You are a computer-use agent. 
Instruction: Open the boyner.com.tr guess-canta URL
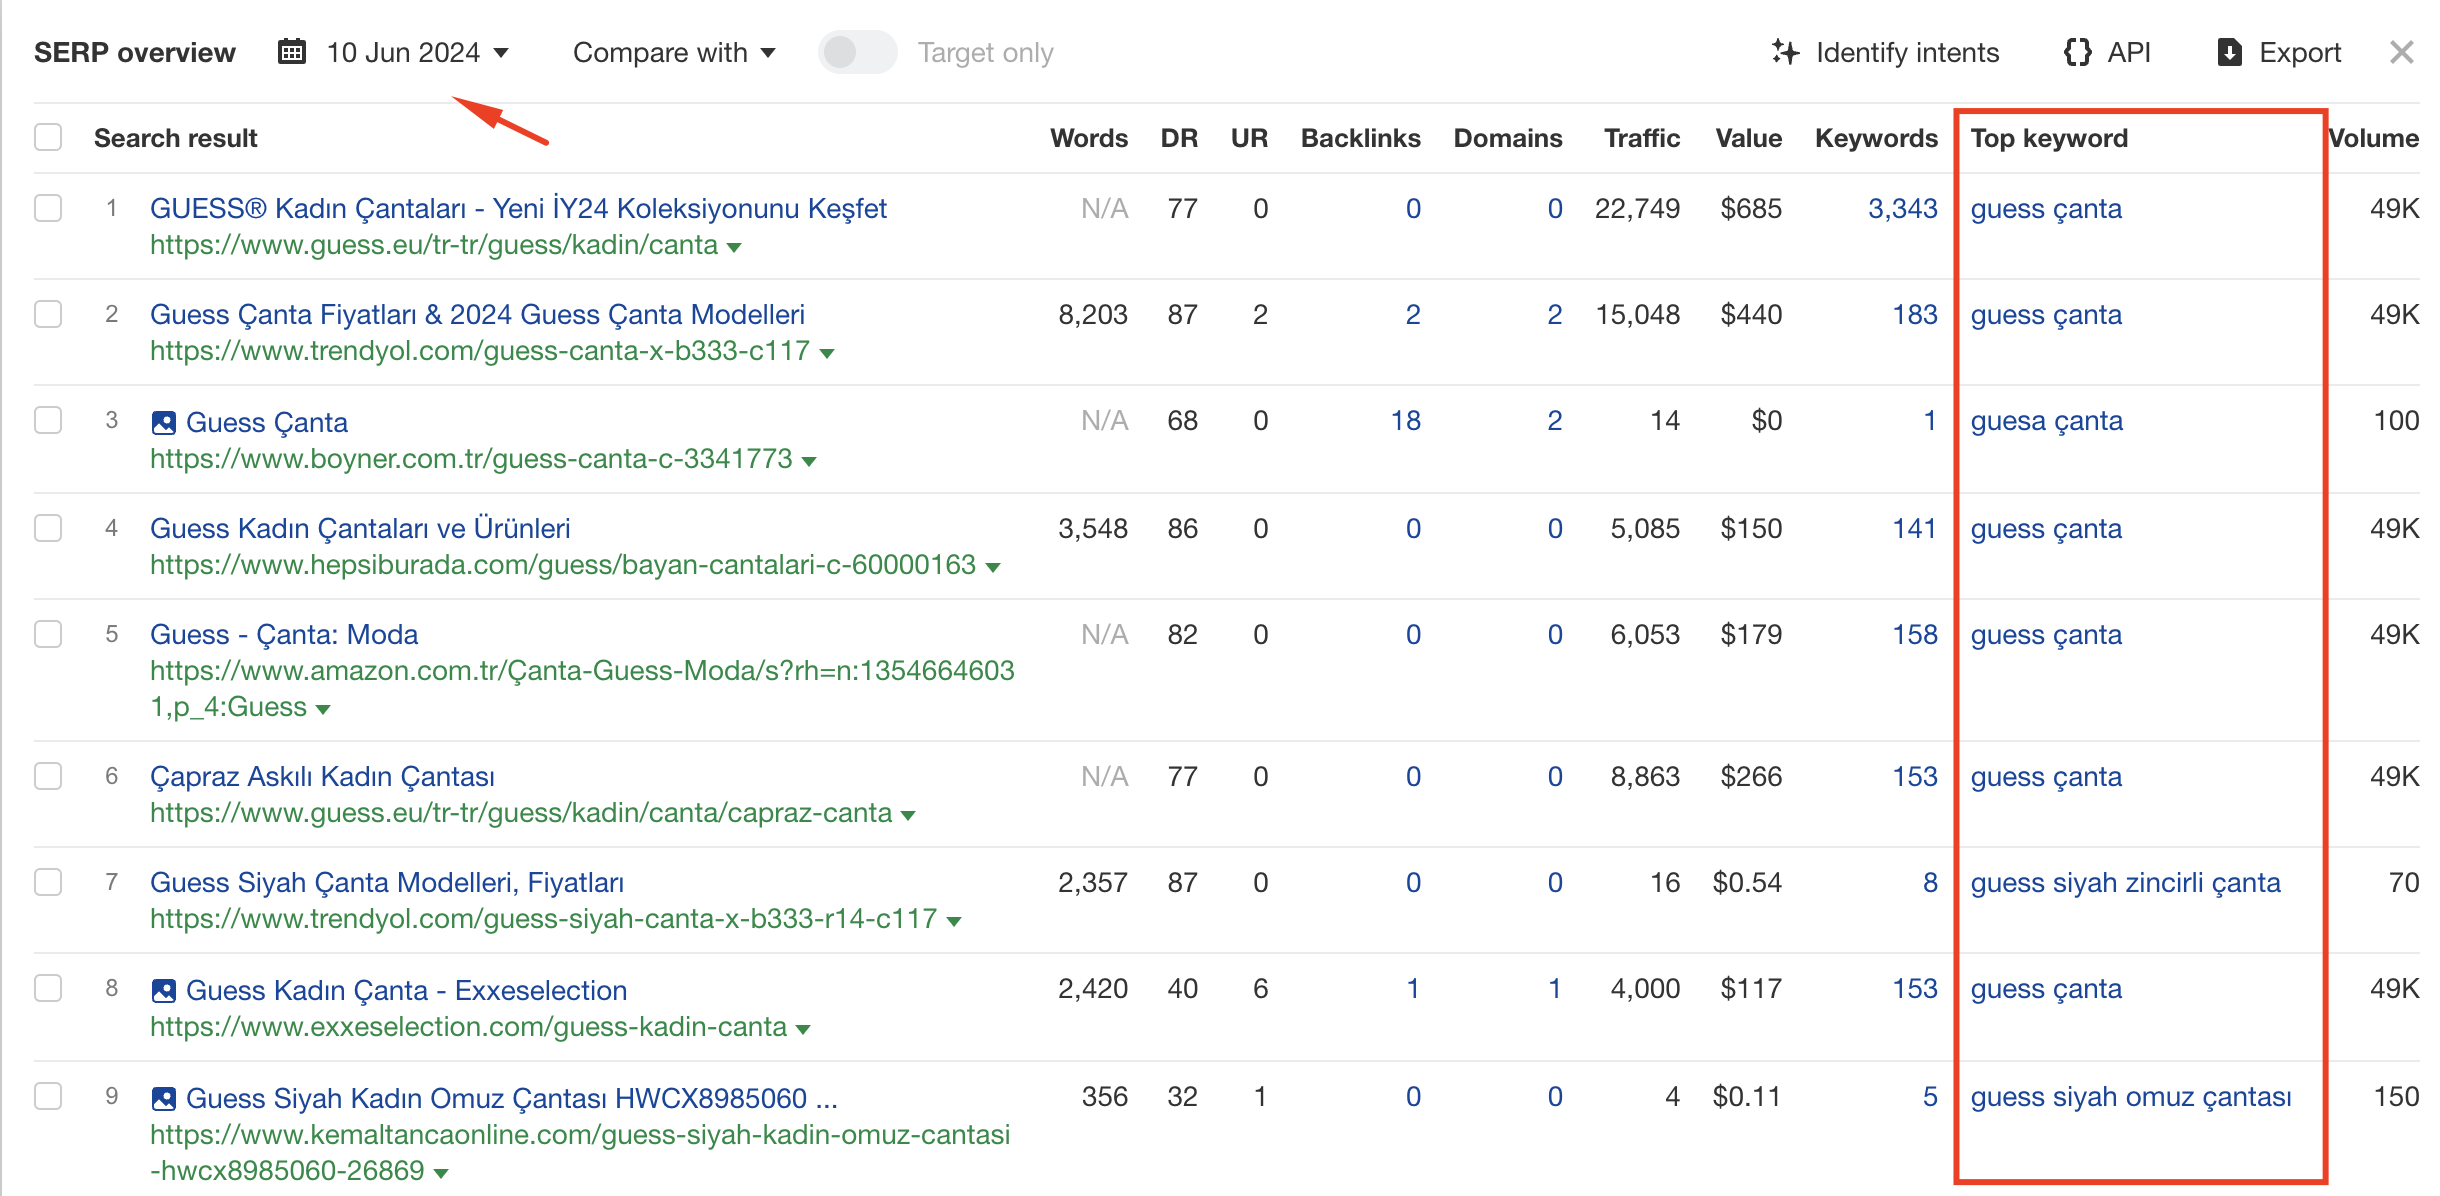tap(471, 458)
